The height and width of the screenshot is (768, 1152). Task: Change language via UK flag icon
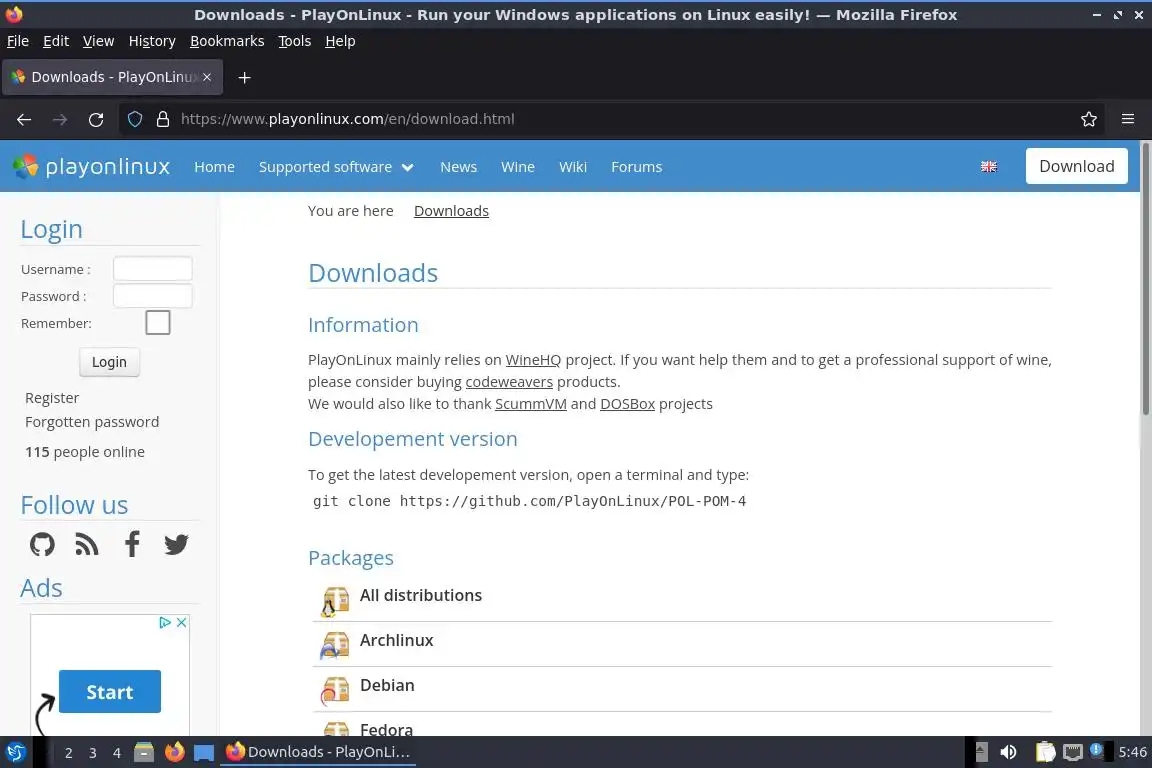[989, 167]
